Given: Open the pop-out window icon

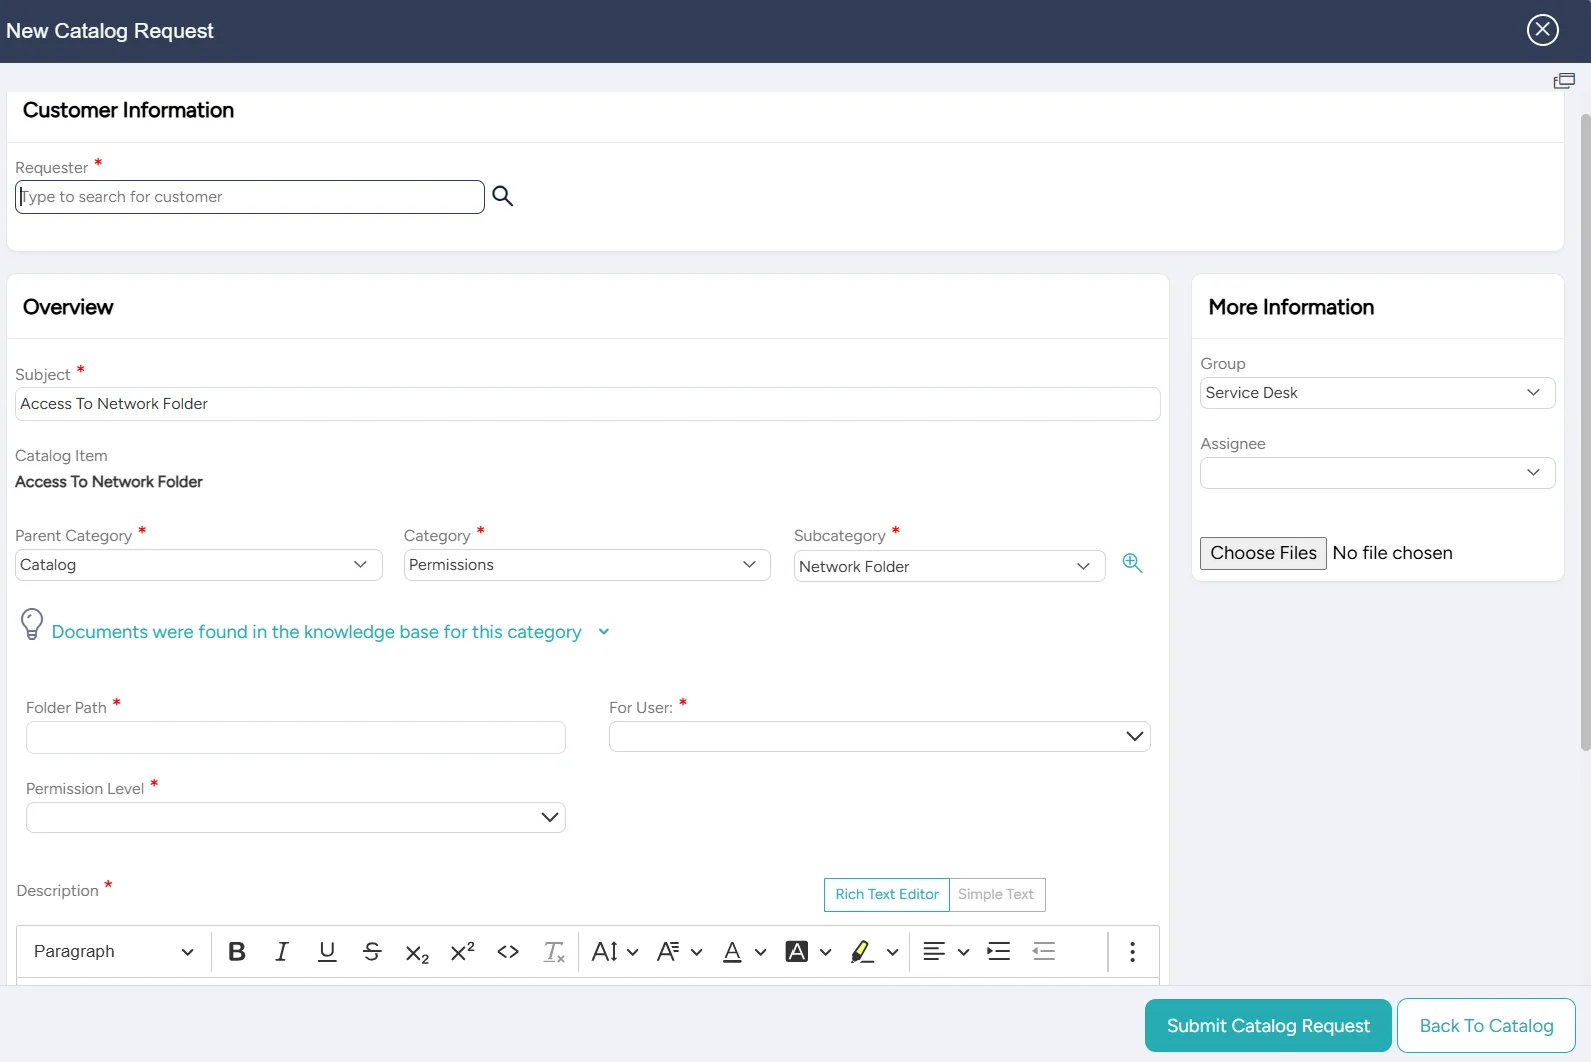Looking at the screenshot, I should pos(1564,81).
